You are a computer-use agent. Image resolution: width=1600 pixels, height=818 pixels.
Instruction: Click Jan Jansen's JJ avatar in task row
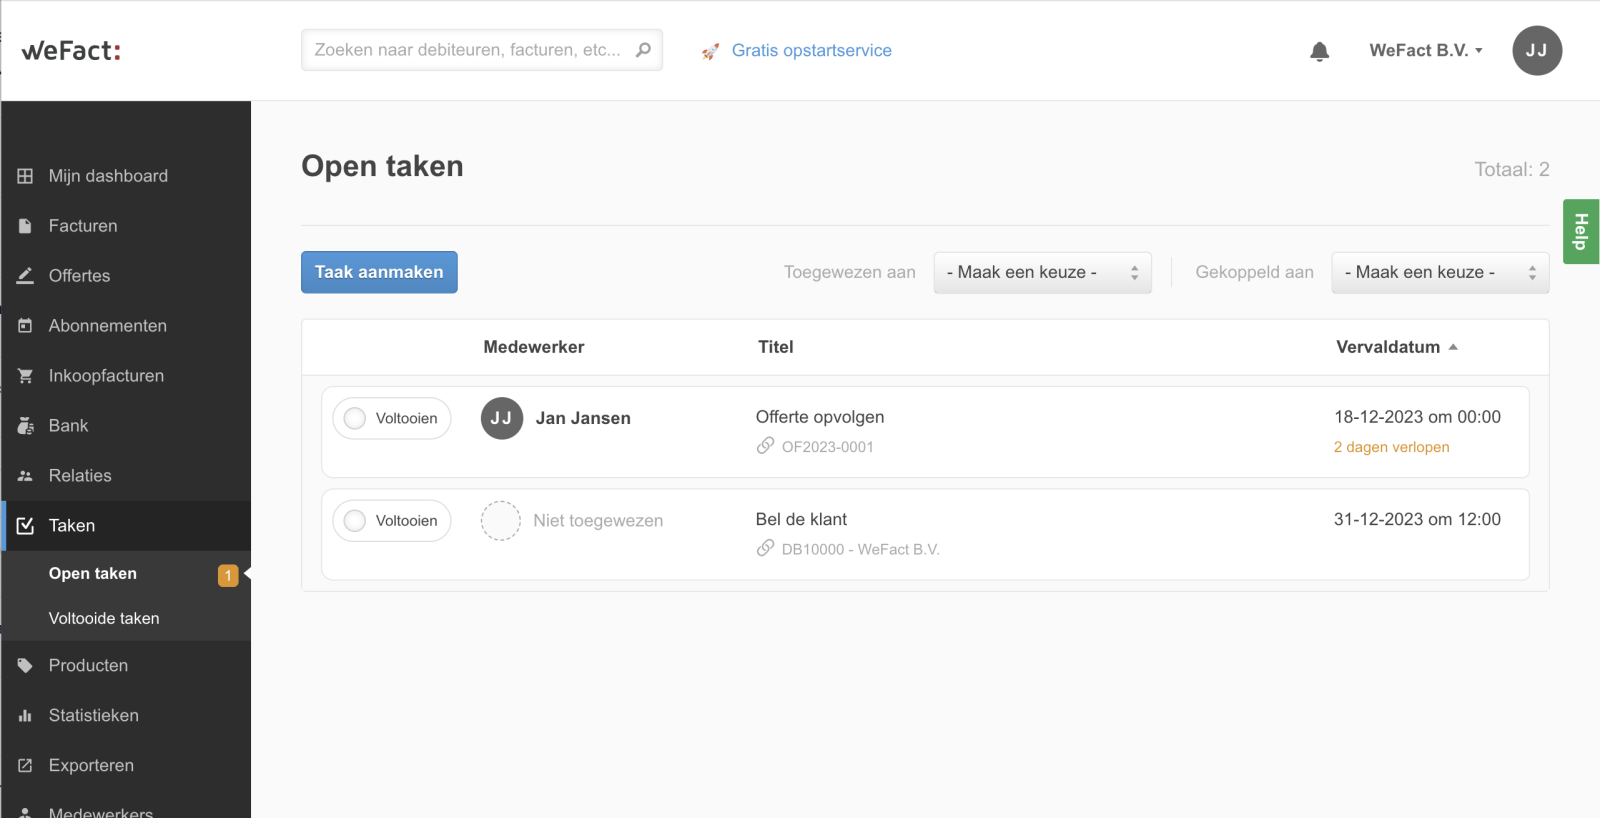point(502,418)
